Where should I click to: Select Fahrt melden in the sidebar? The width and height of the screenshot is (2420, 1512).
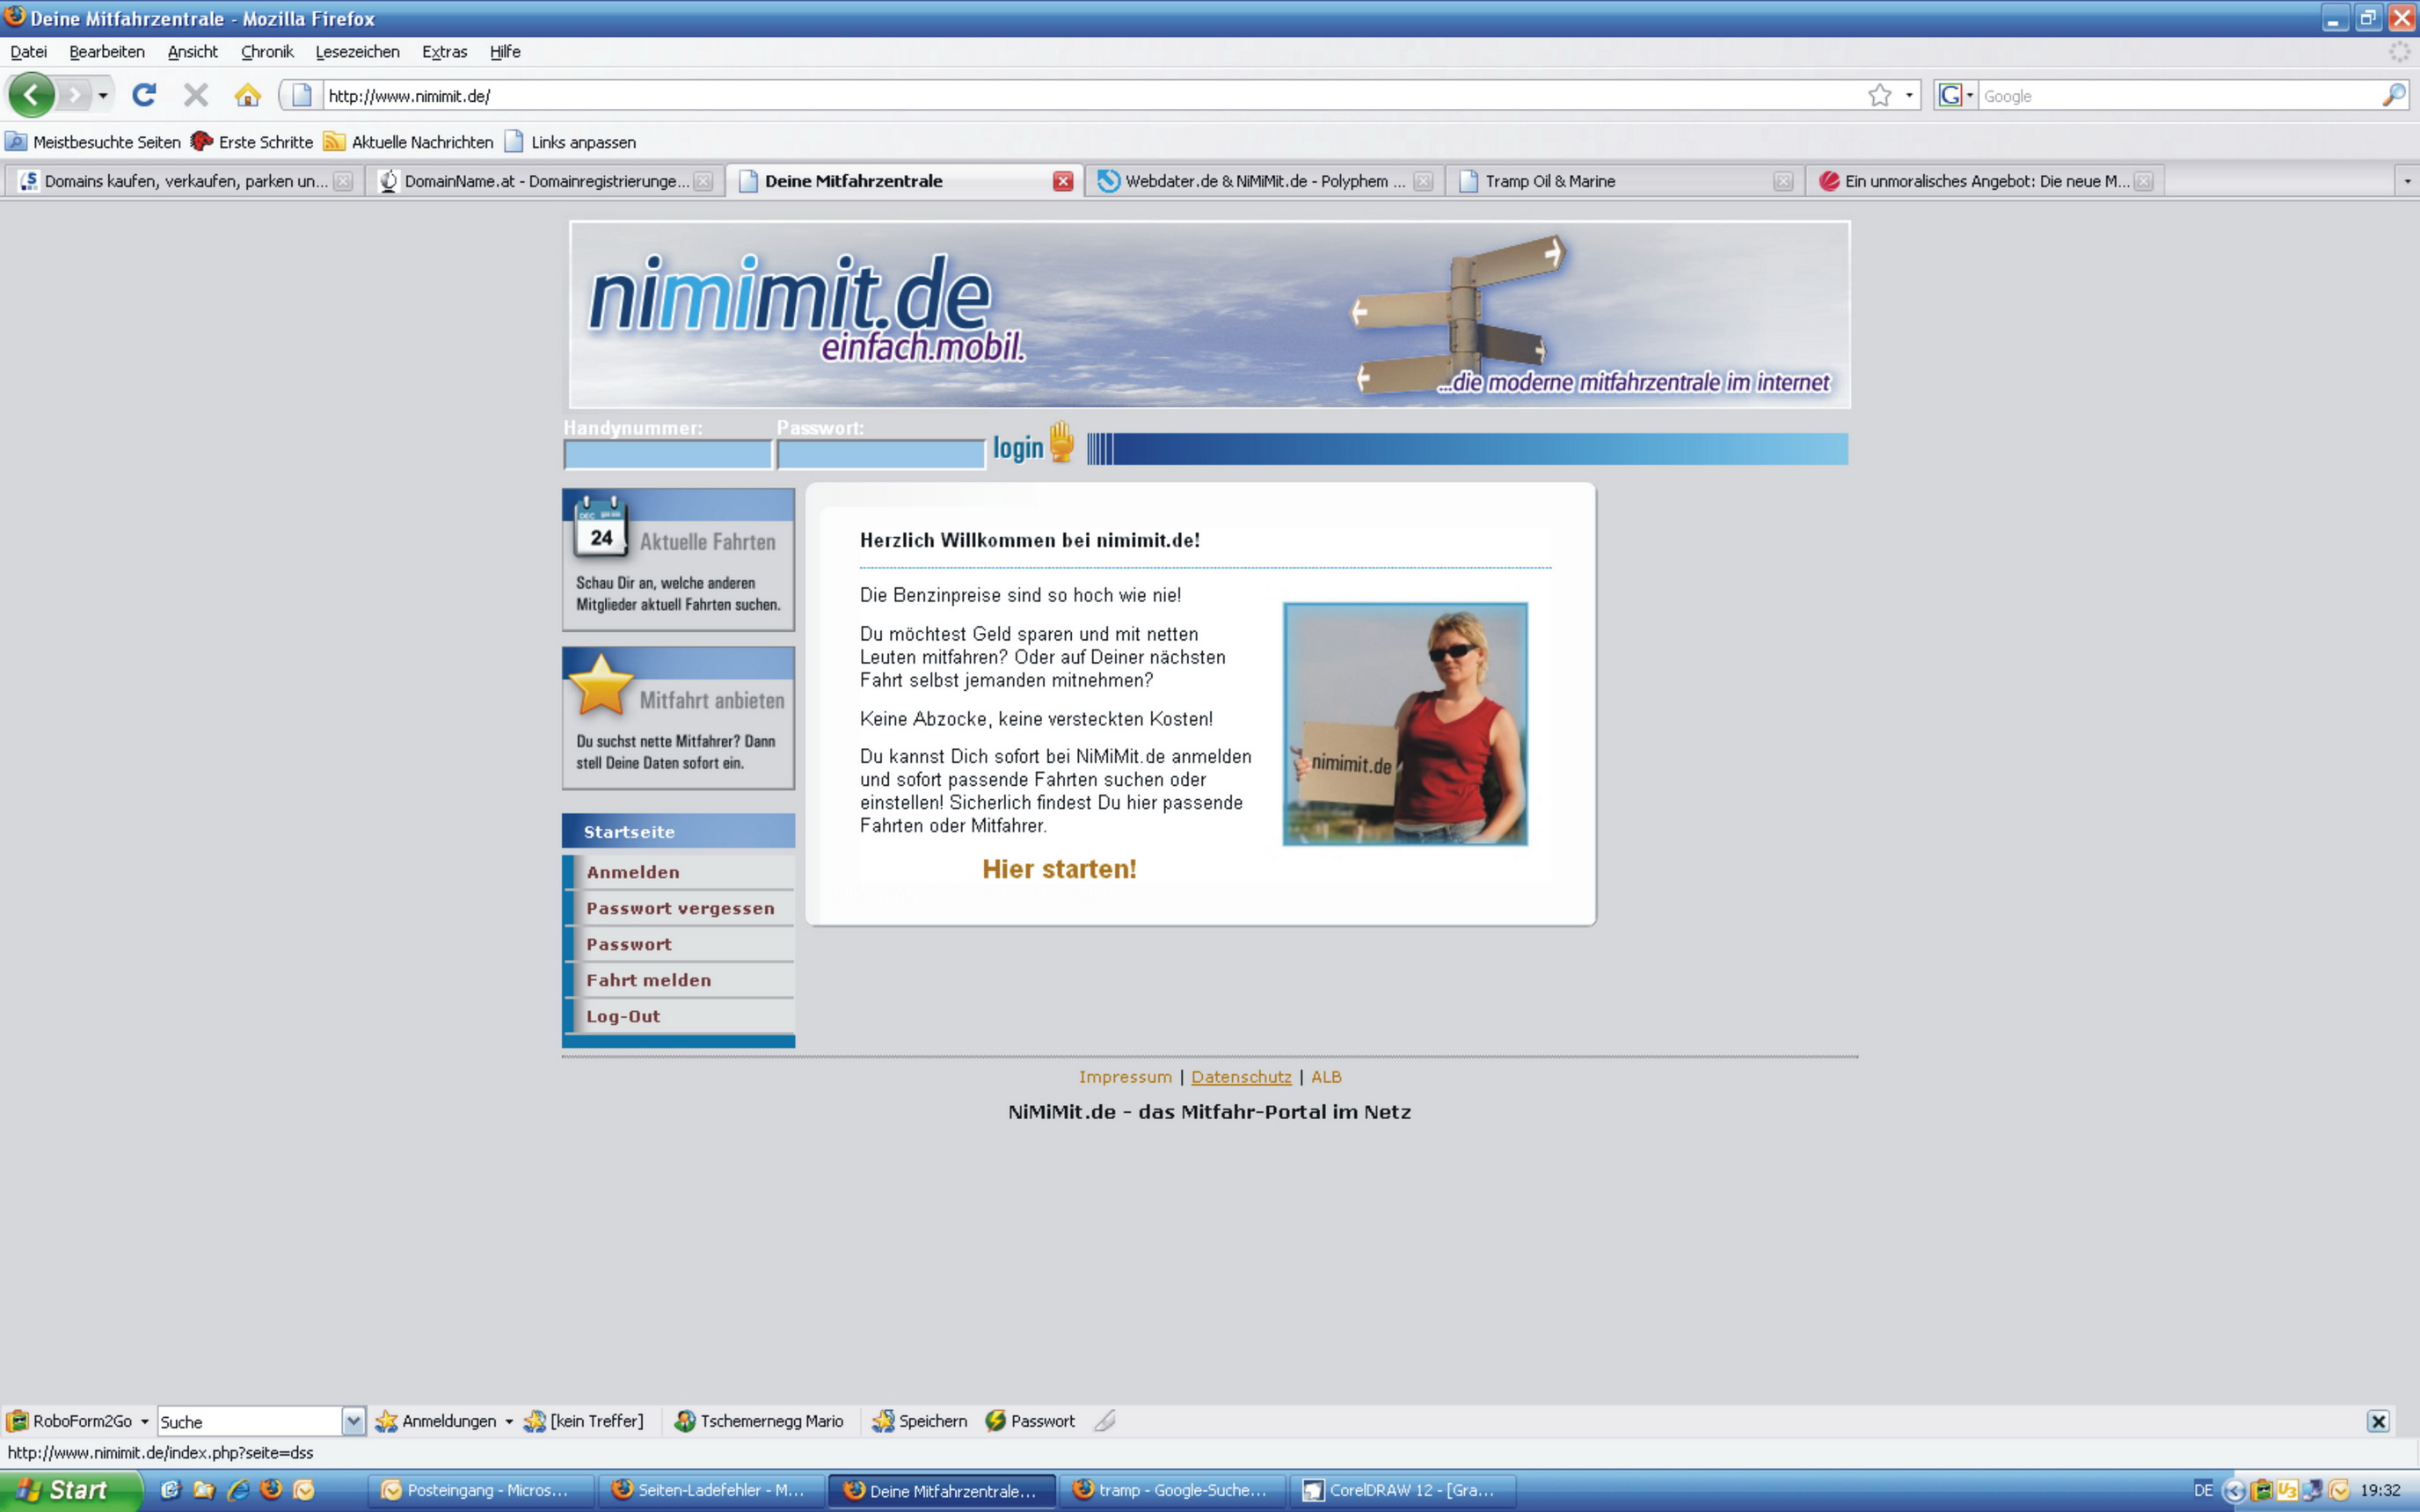click(649, 979)
